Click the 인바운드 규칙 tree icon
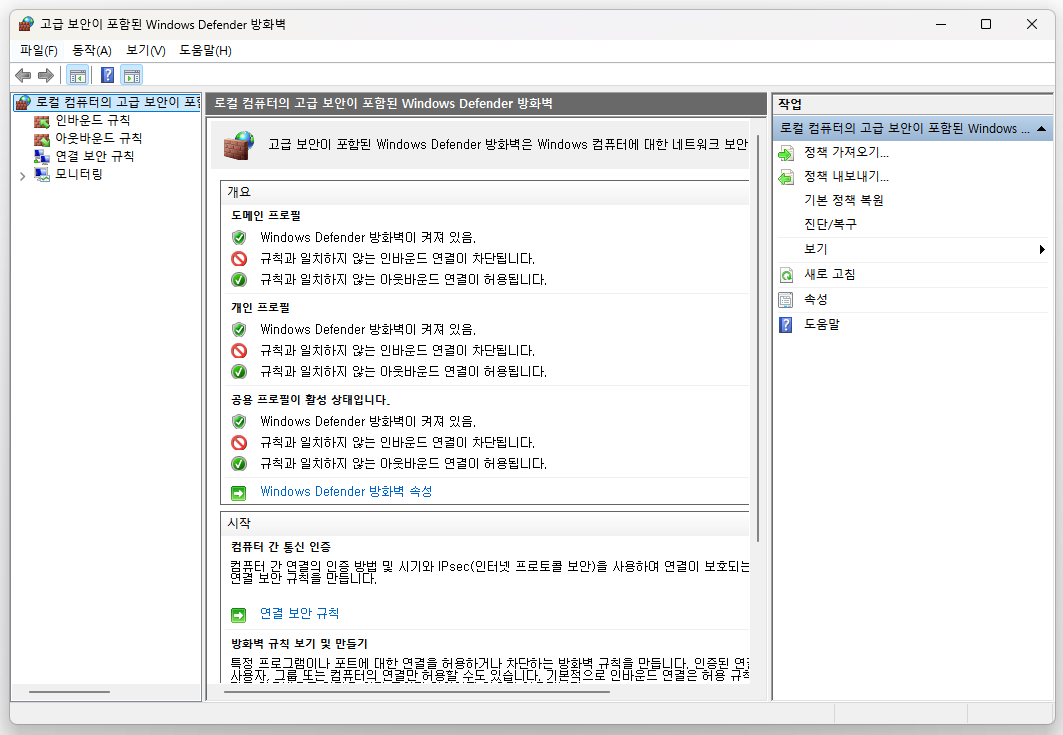 [x=42, y=121]
